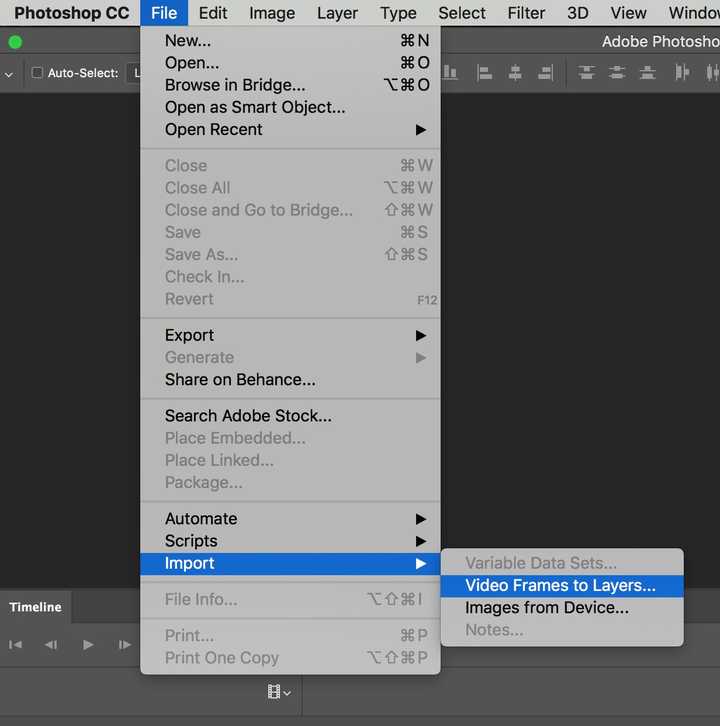Click the green window zoom button
Image resolution: width=720 pixels, height=726 pixels.
tap(15, 42)
